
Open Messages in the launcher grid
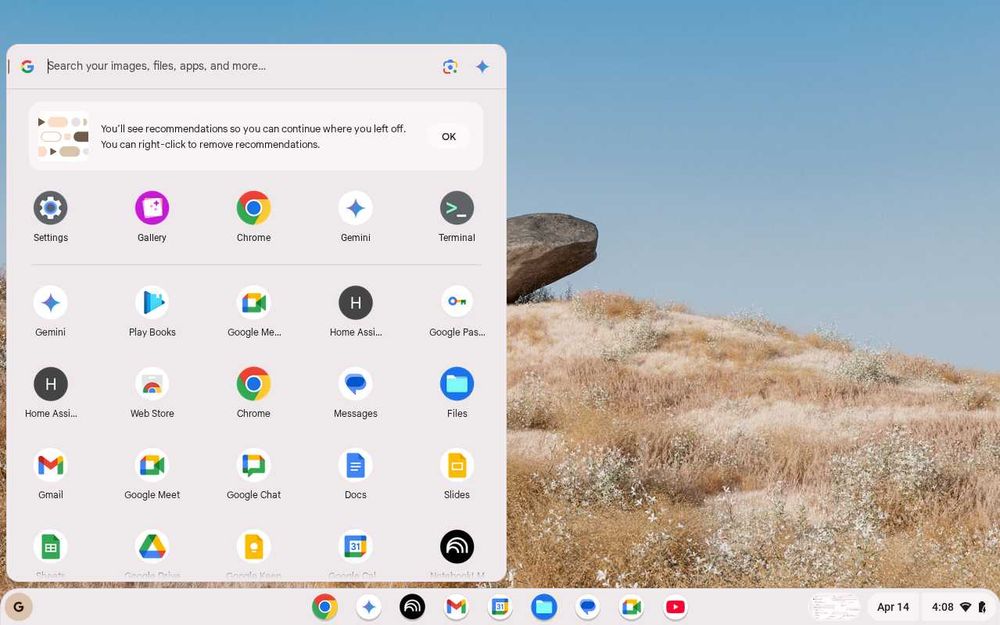point(355,384)
